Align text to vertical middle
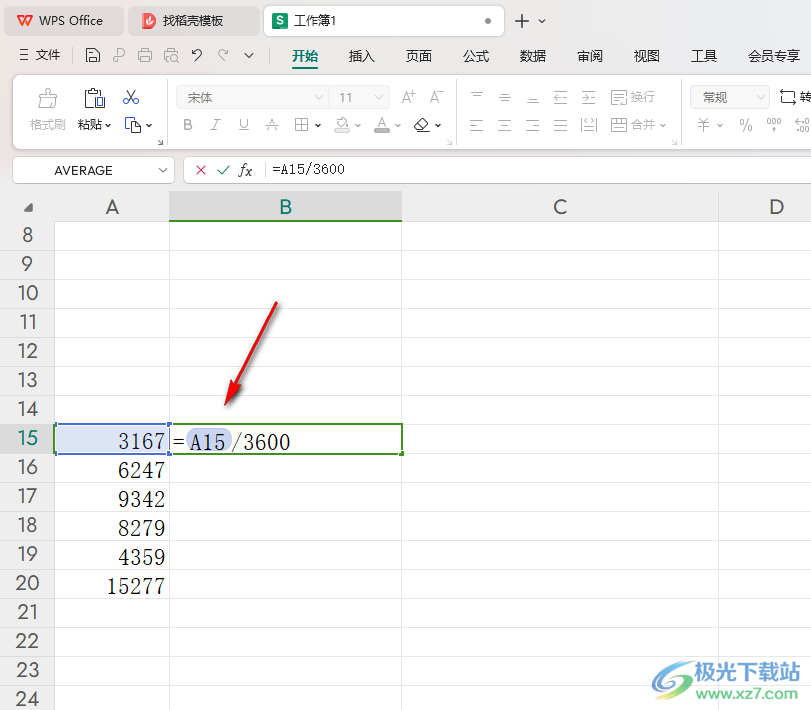The height and width of the screenshot is (710, 811). [x=505, y=97]
